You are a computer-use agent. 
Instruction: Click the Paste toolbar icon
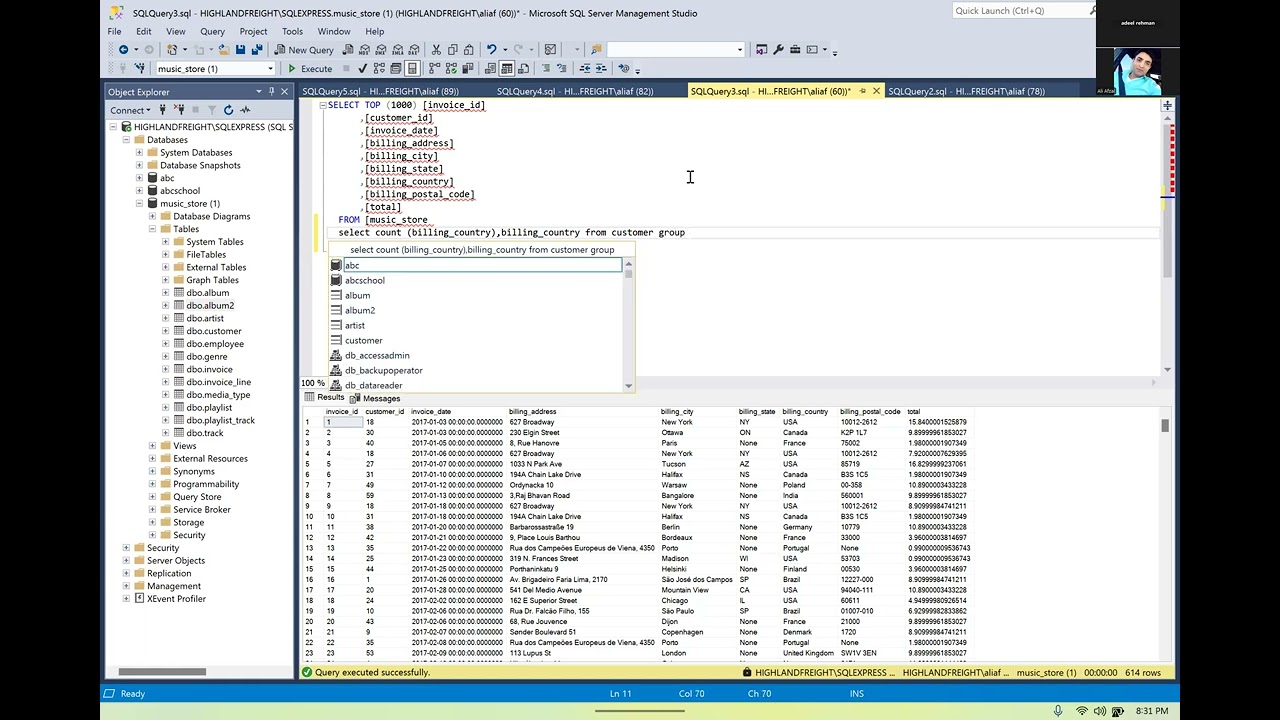468,49
